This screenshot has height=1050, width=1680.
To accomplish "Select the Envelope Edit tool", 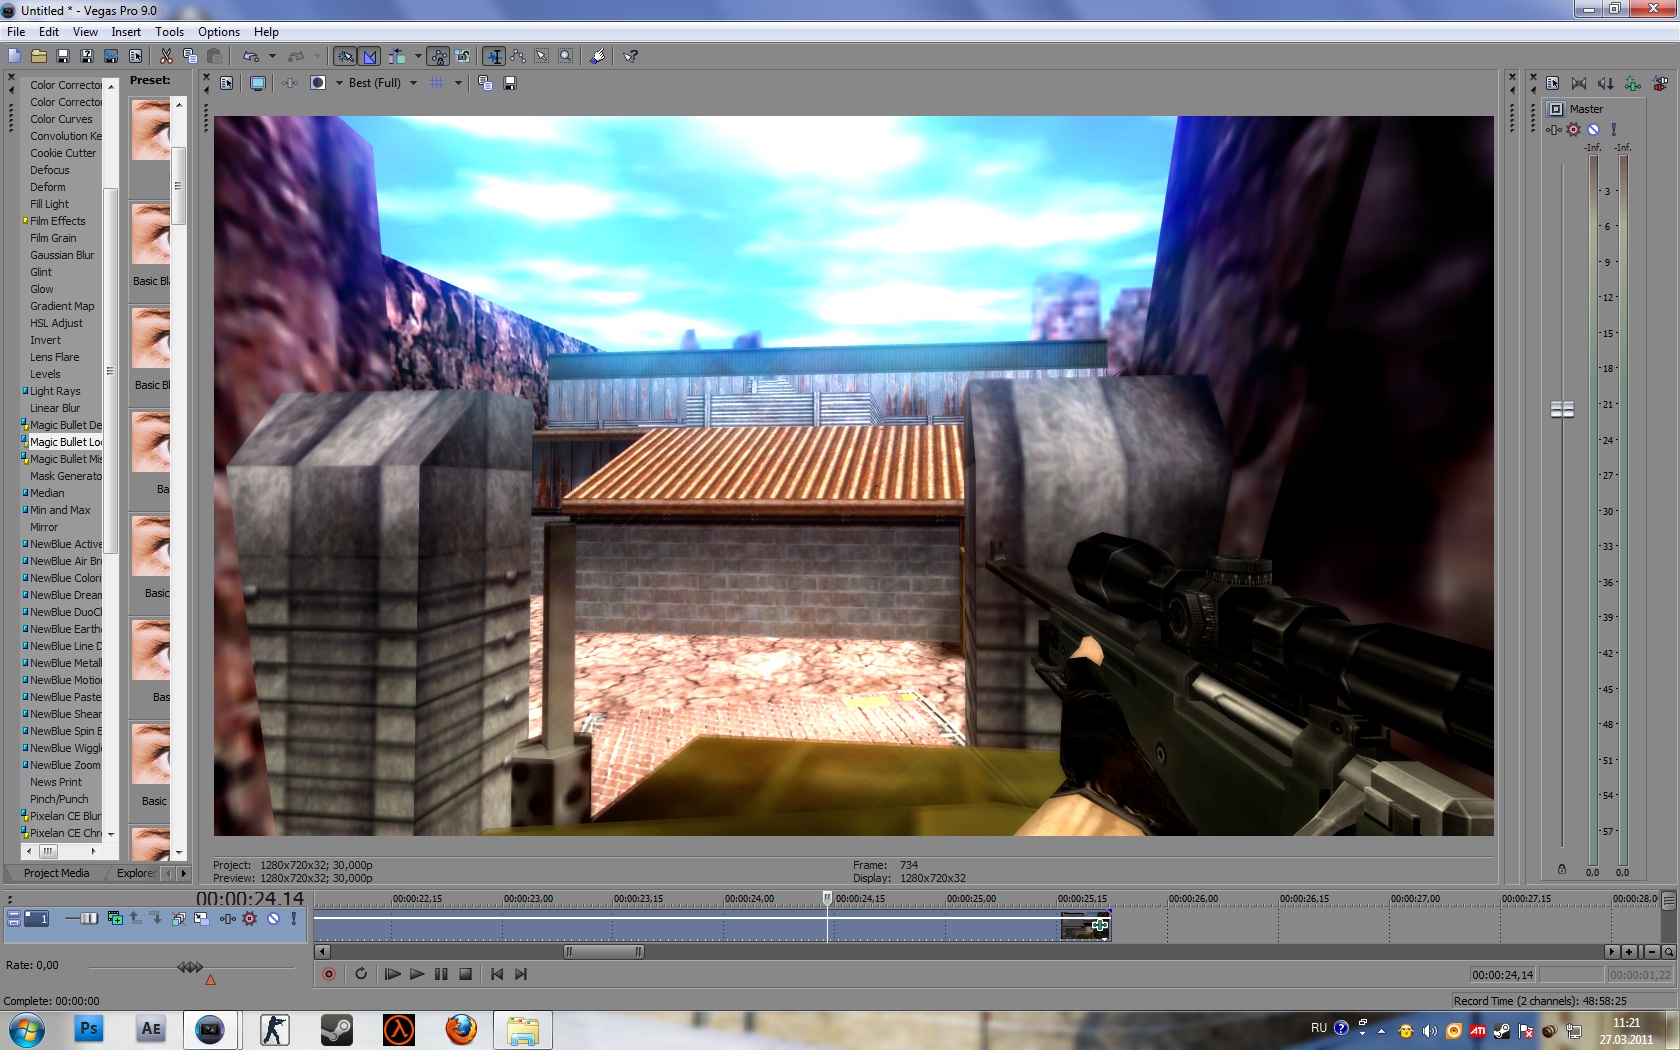I will pyautogui.click(x=518, y=56).
